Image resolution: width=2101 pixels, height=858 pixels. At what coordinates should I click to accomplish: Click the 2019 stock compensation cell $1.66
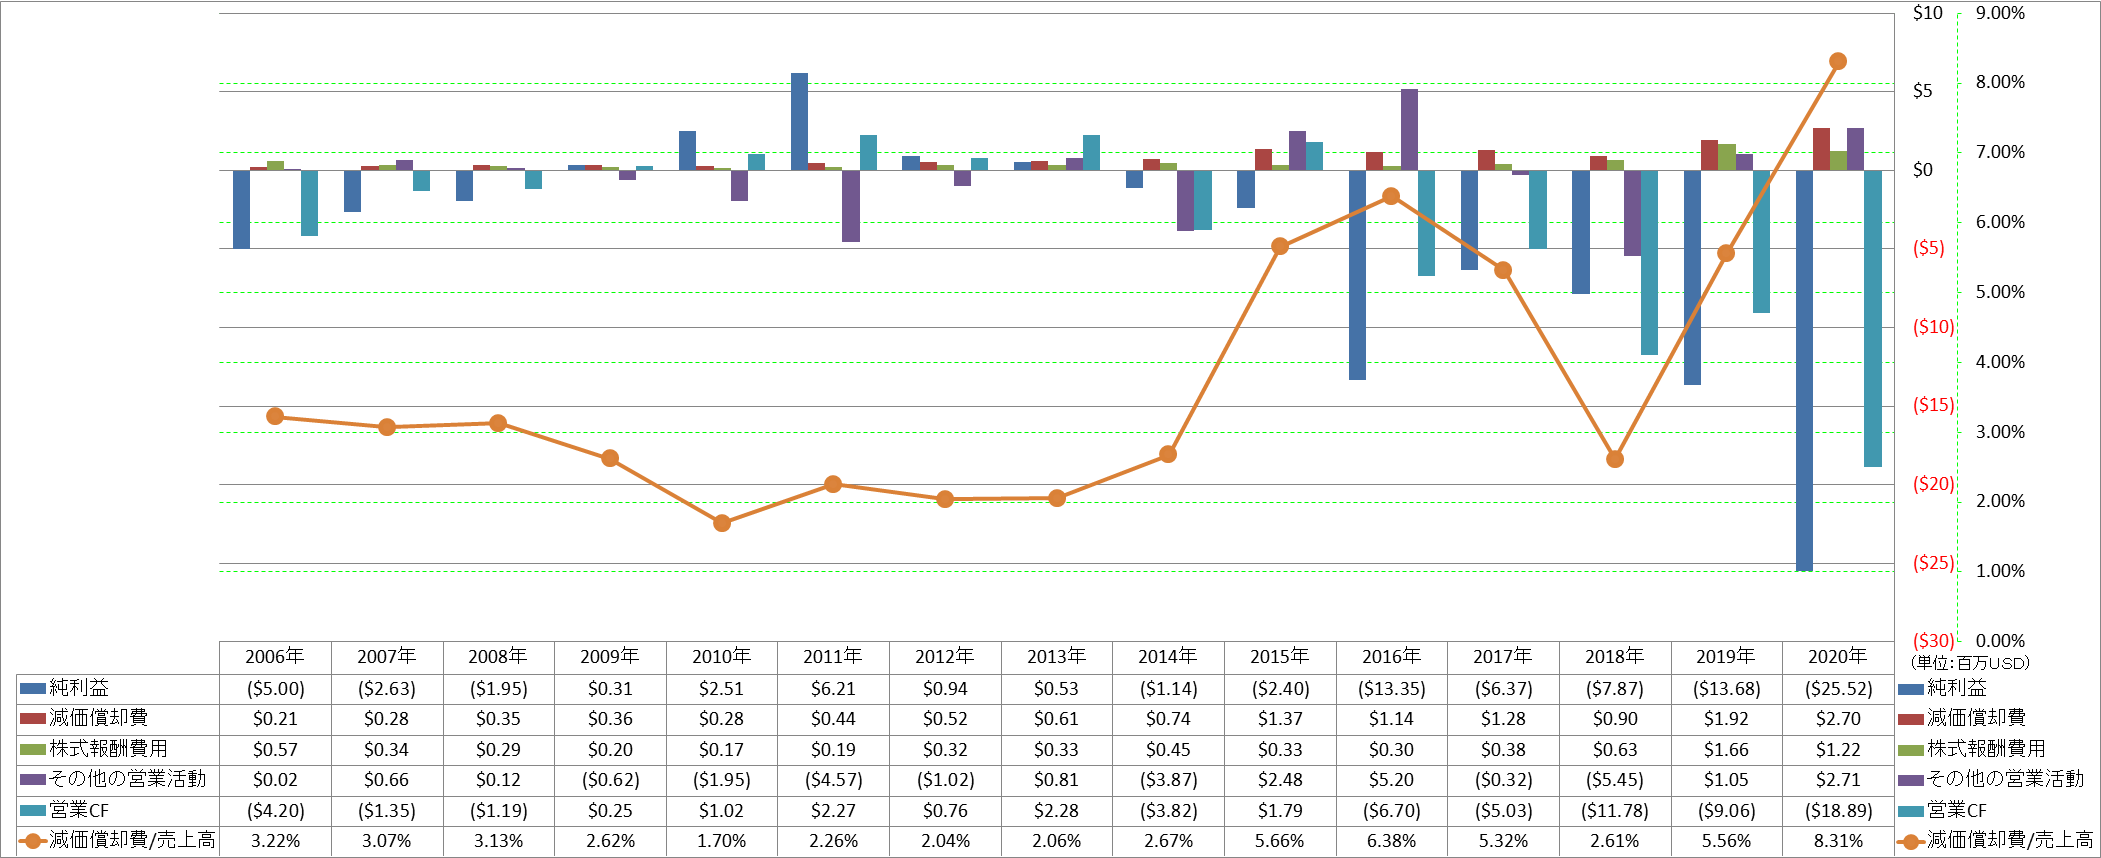tap(1726, 750)
